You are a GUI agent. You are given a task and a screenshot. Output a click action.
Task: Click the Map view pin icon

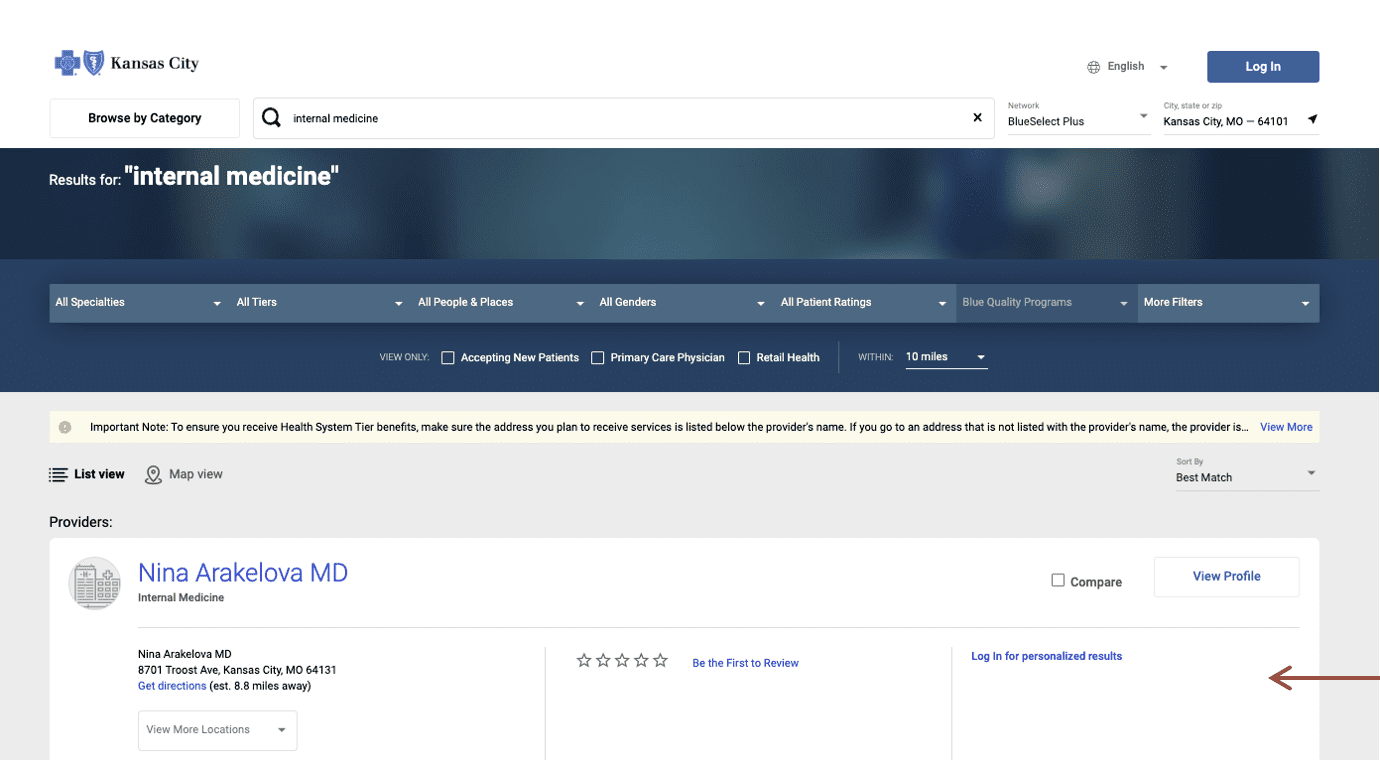[153, 475]
